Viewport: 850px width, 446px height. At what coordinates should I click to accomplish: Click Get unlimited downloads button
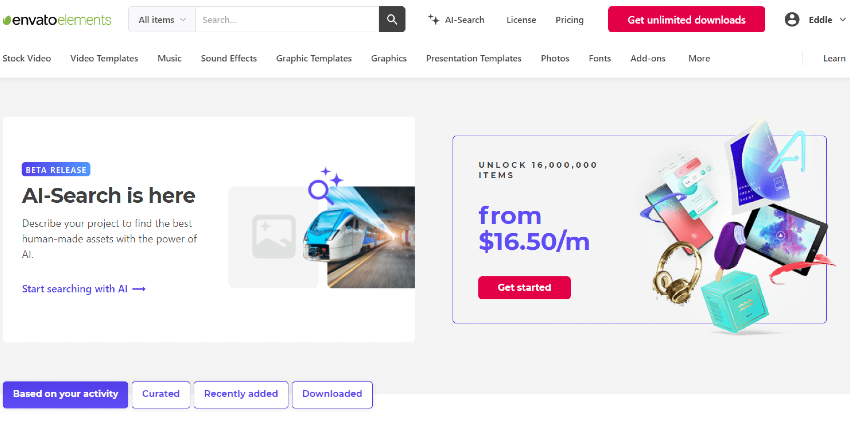point(686,19)
